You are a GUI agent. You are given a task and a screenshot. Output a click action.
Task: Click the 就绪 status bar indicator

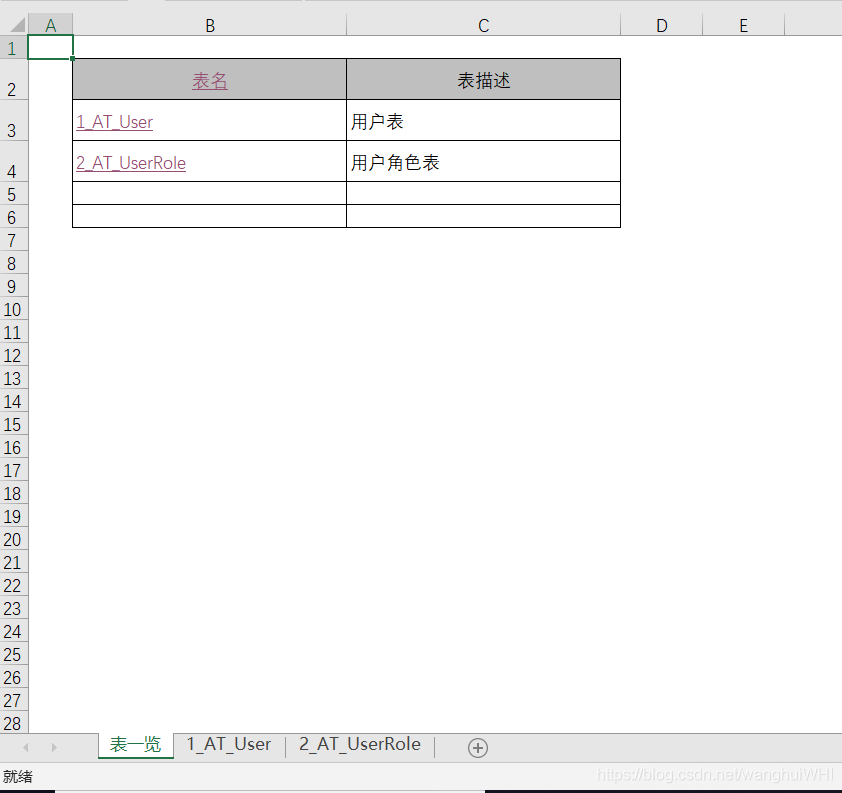[18, 776]
